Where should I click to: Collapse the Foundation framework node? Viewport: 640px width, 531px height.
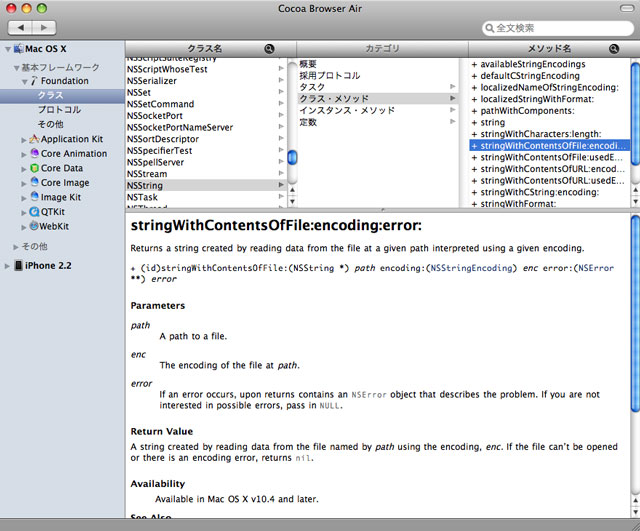pyautogui.click(x=24, y=82)
